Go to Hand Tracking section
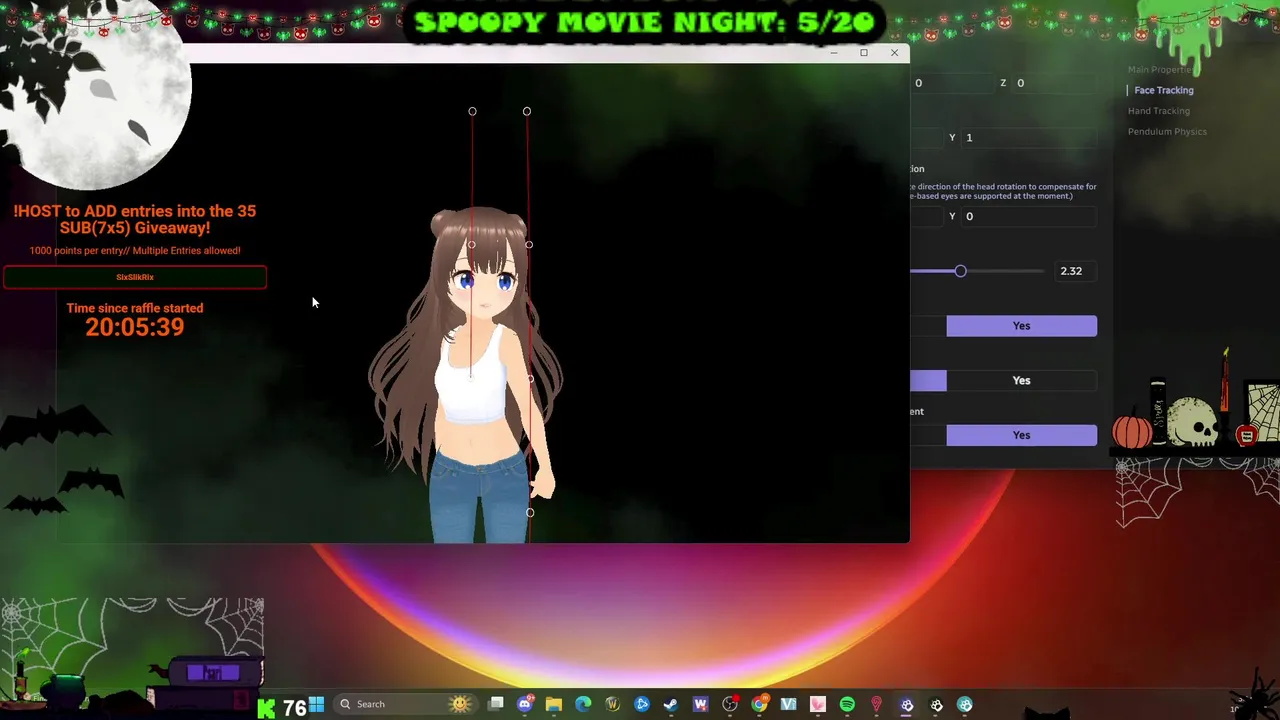Image resolution: width=1280 pixels, height=720 pixels. 1159,111
